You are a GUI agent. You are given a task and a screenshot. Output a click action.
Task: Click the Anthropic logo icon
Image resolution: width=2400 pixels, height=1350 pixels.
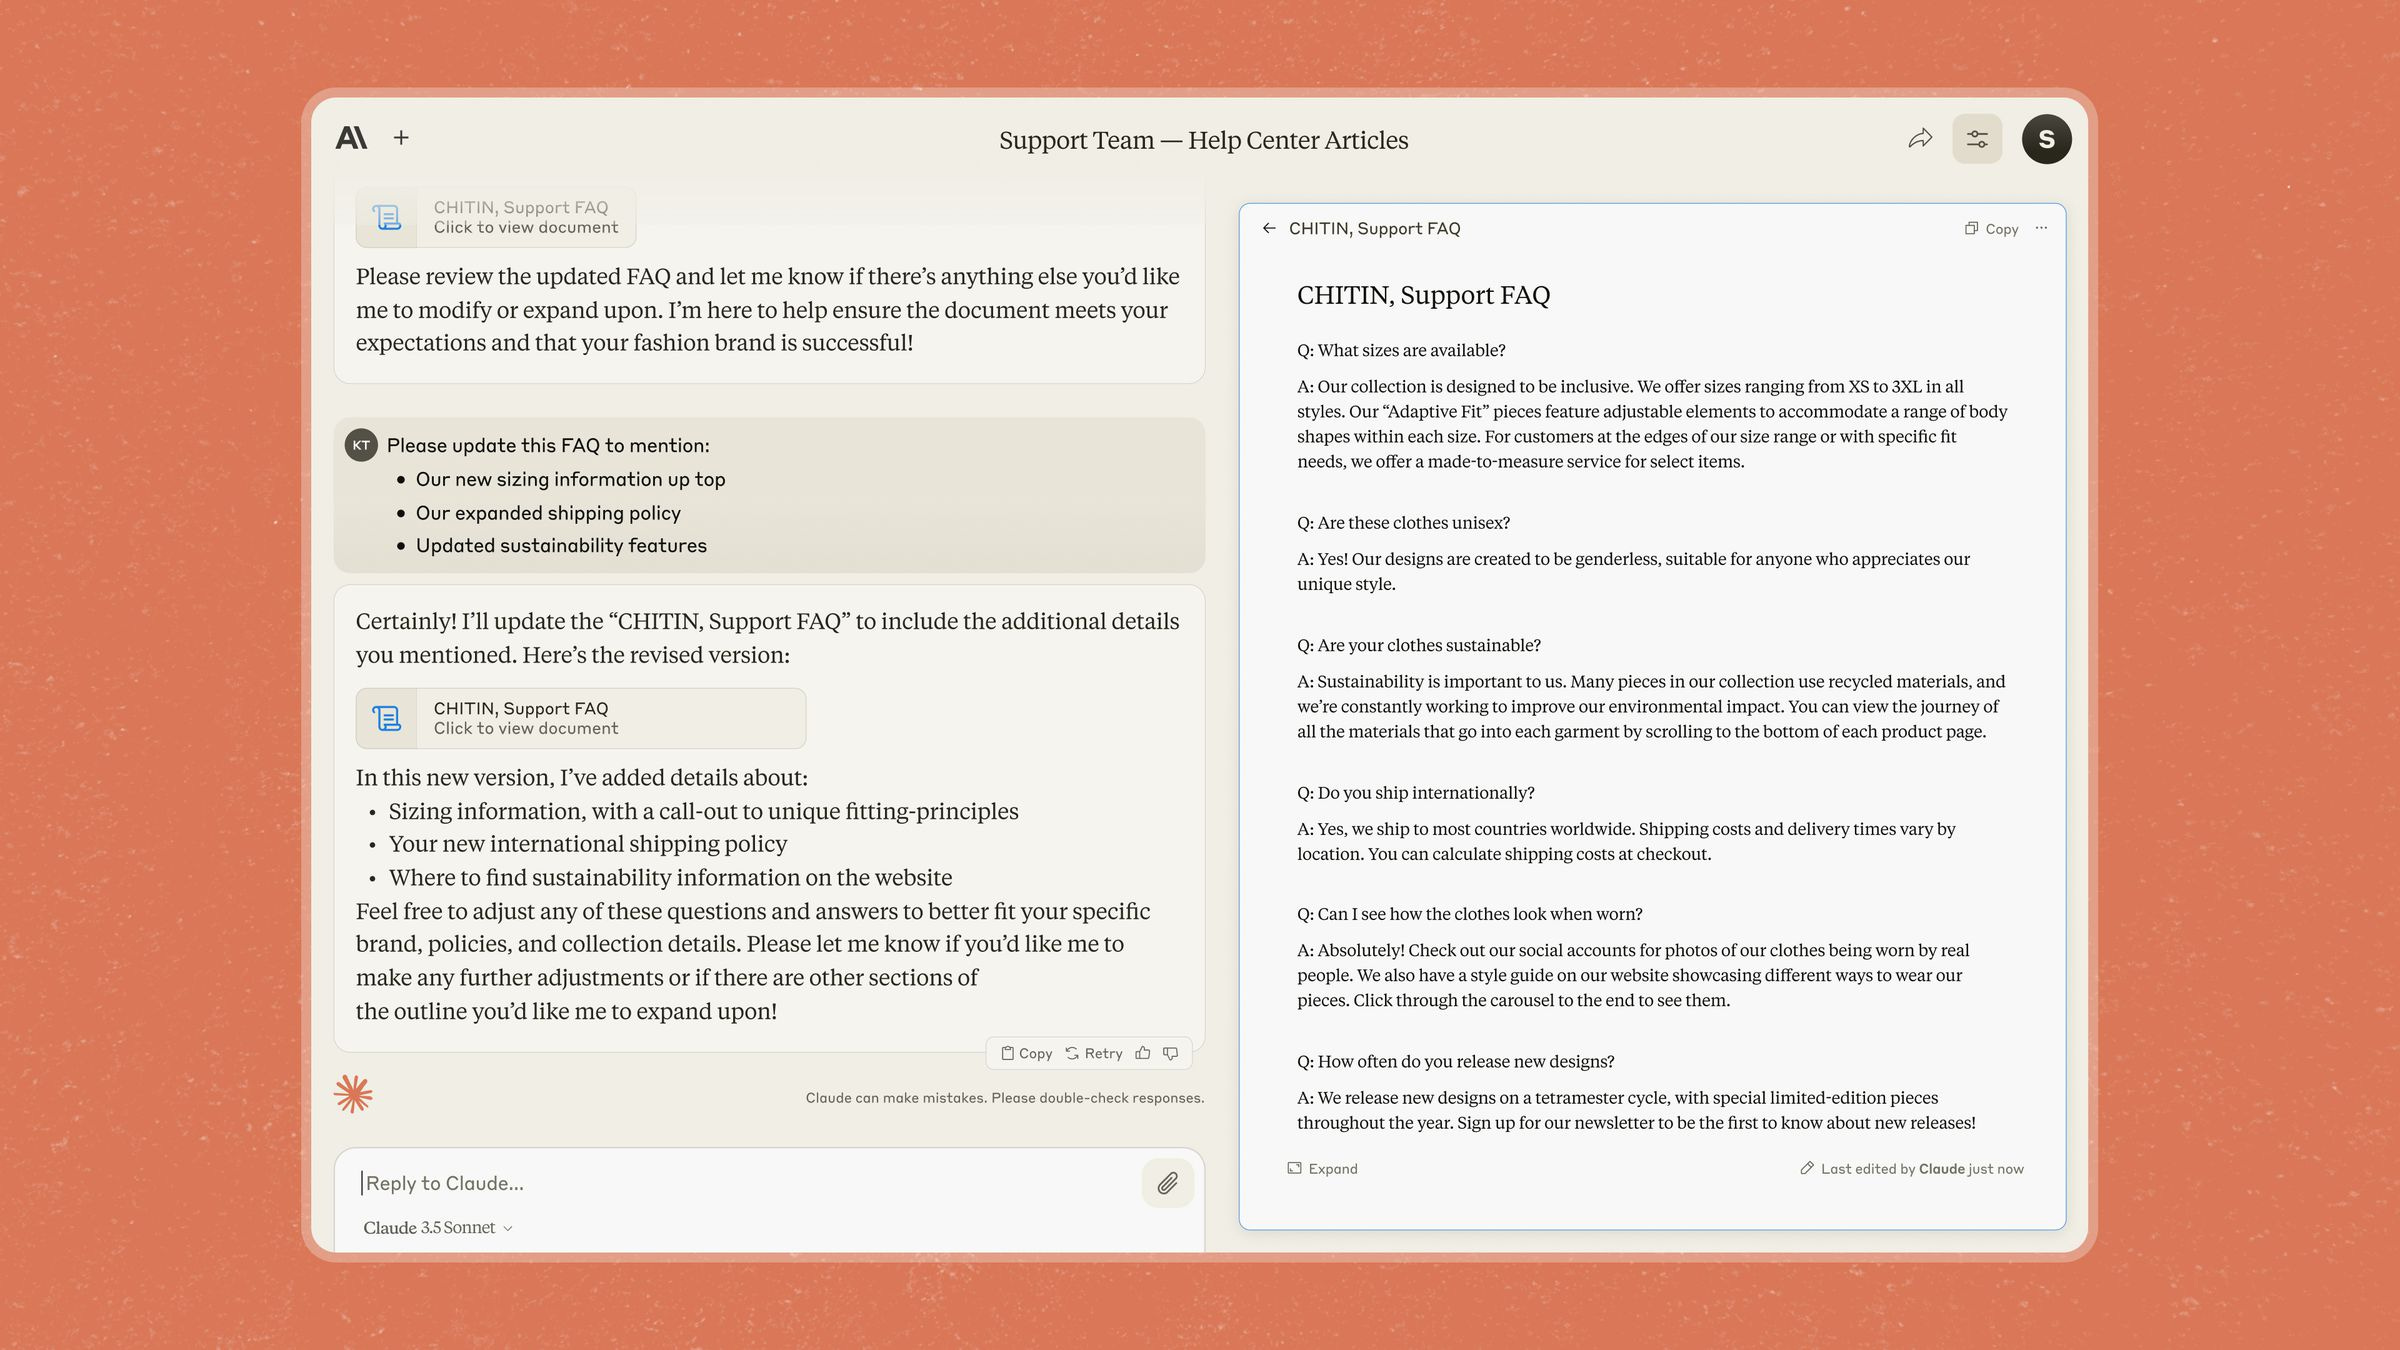point(351,138)
